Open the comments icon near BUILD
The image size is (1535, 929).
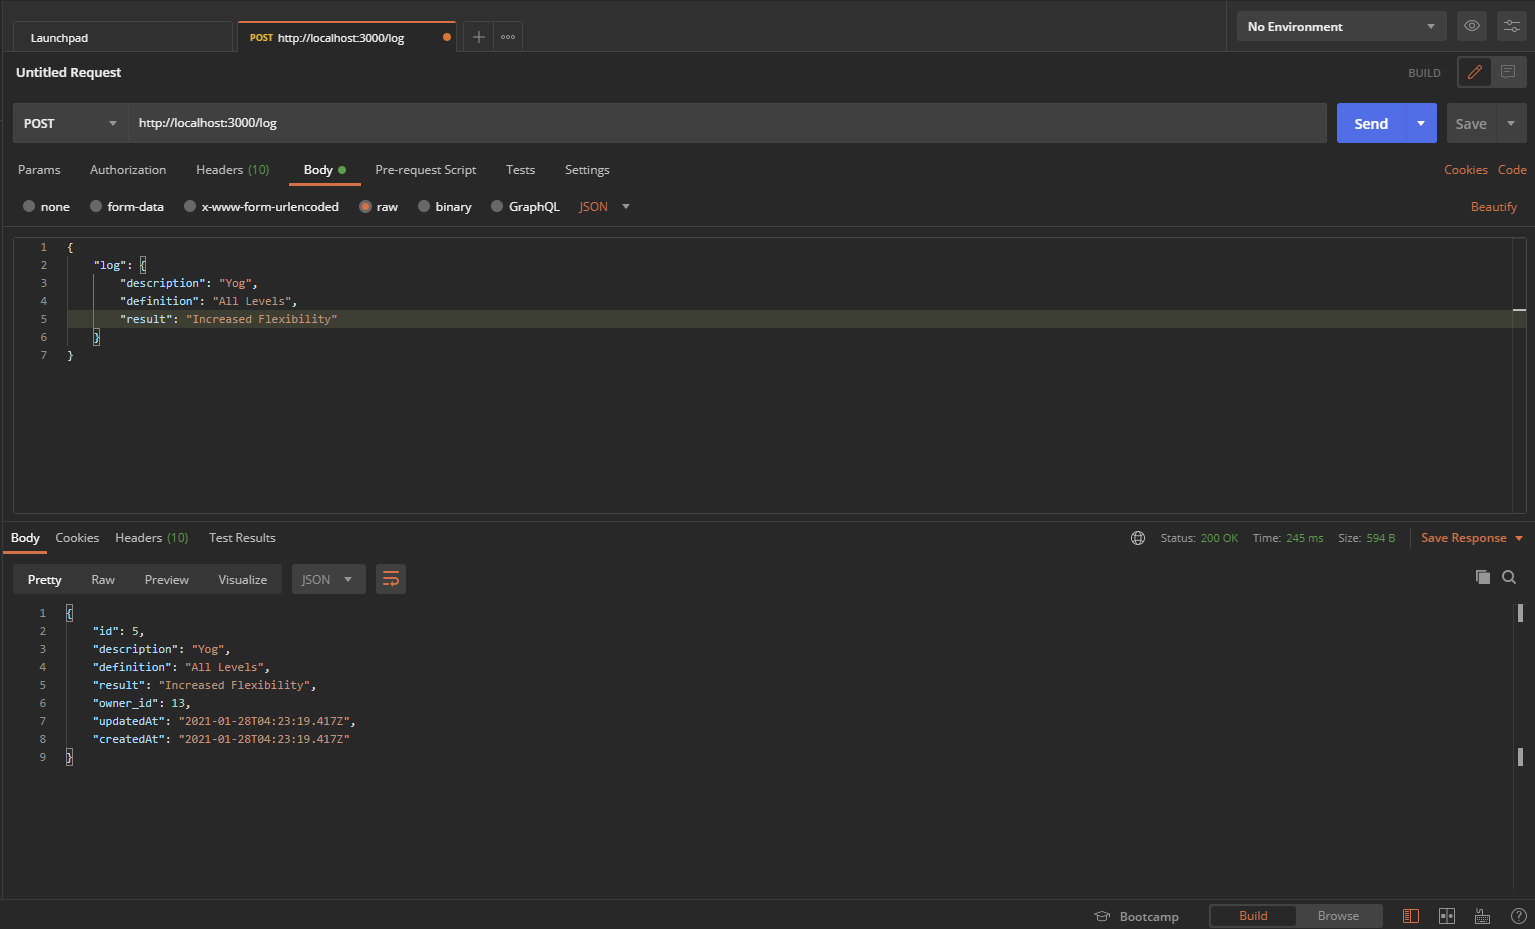[x=1508, y=72]
